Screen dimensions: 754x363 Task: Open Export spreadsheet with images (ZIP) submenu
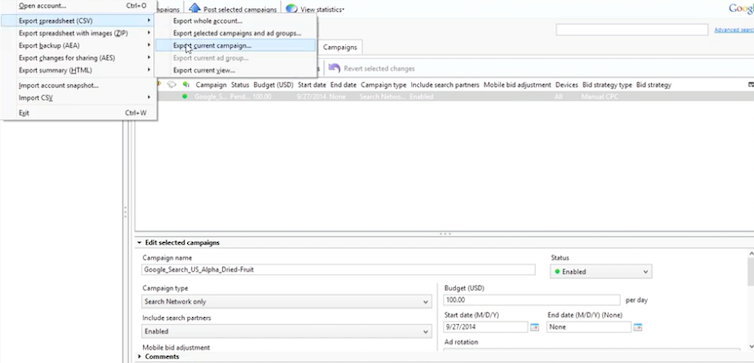(x=79, y=33)
